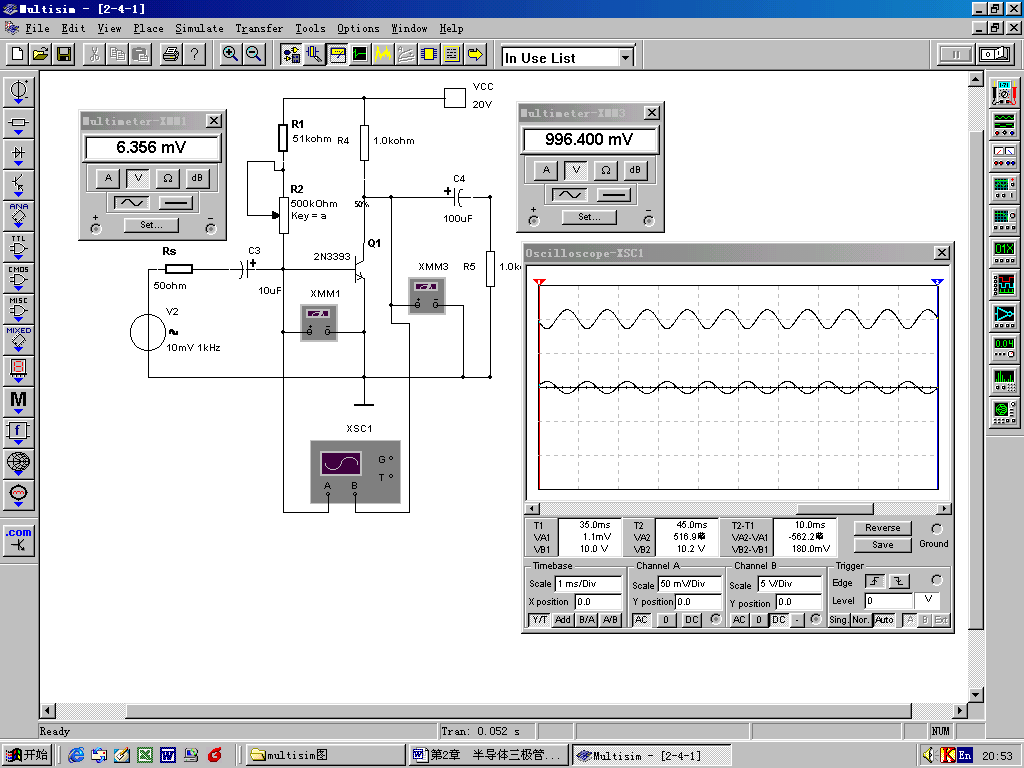Screen dimensions: 1024x768
Task: Click blue T2 cursor marker on oscilloscope
Action: pyautogui.click(x=937, y=282)
